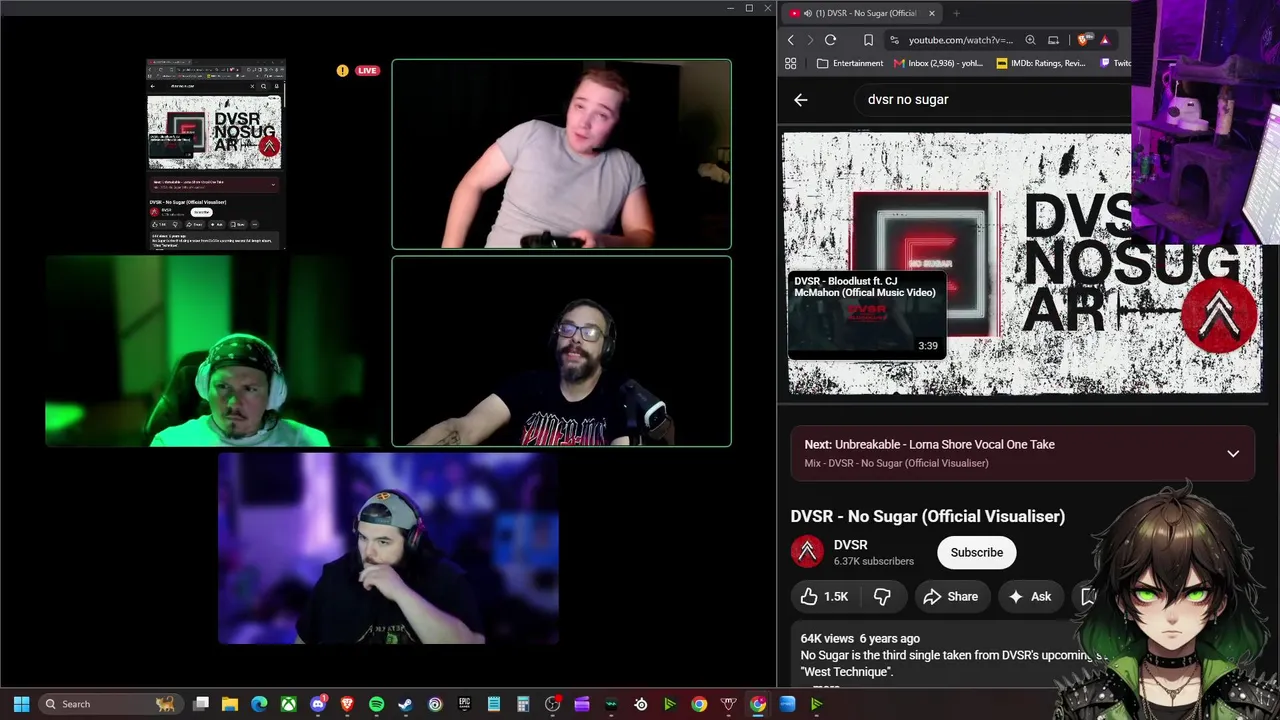
Task: Reload the YouTube page
Action: 830,40
